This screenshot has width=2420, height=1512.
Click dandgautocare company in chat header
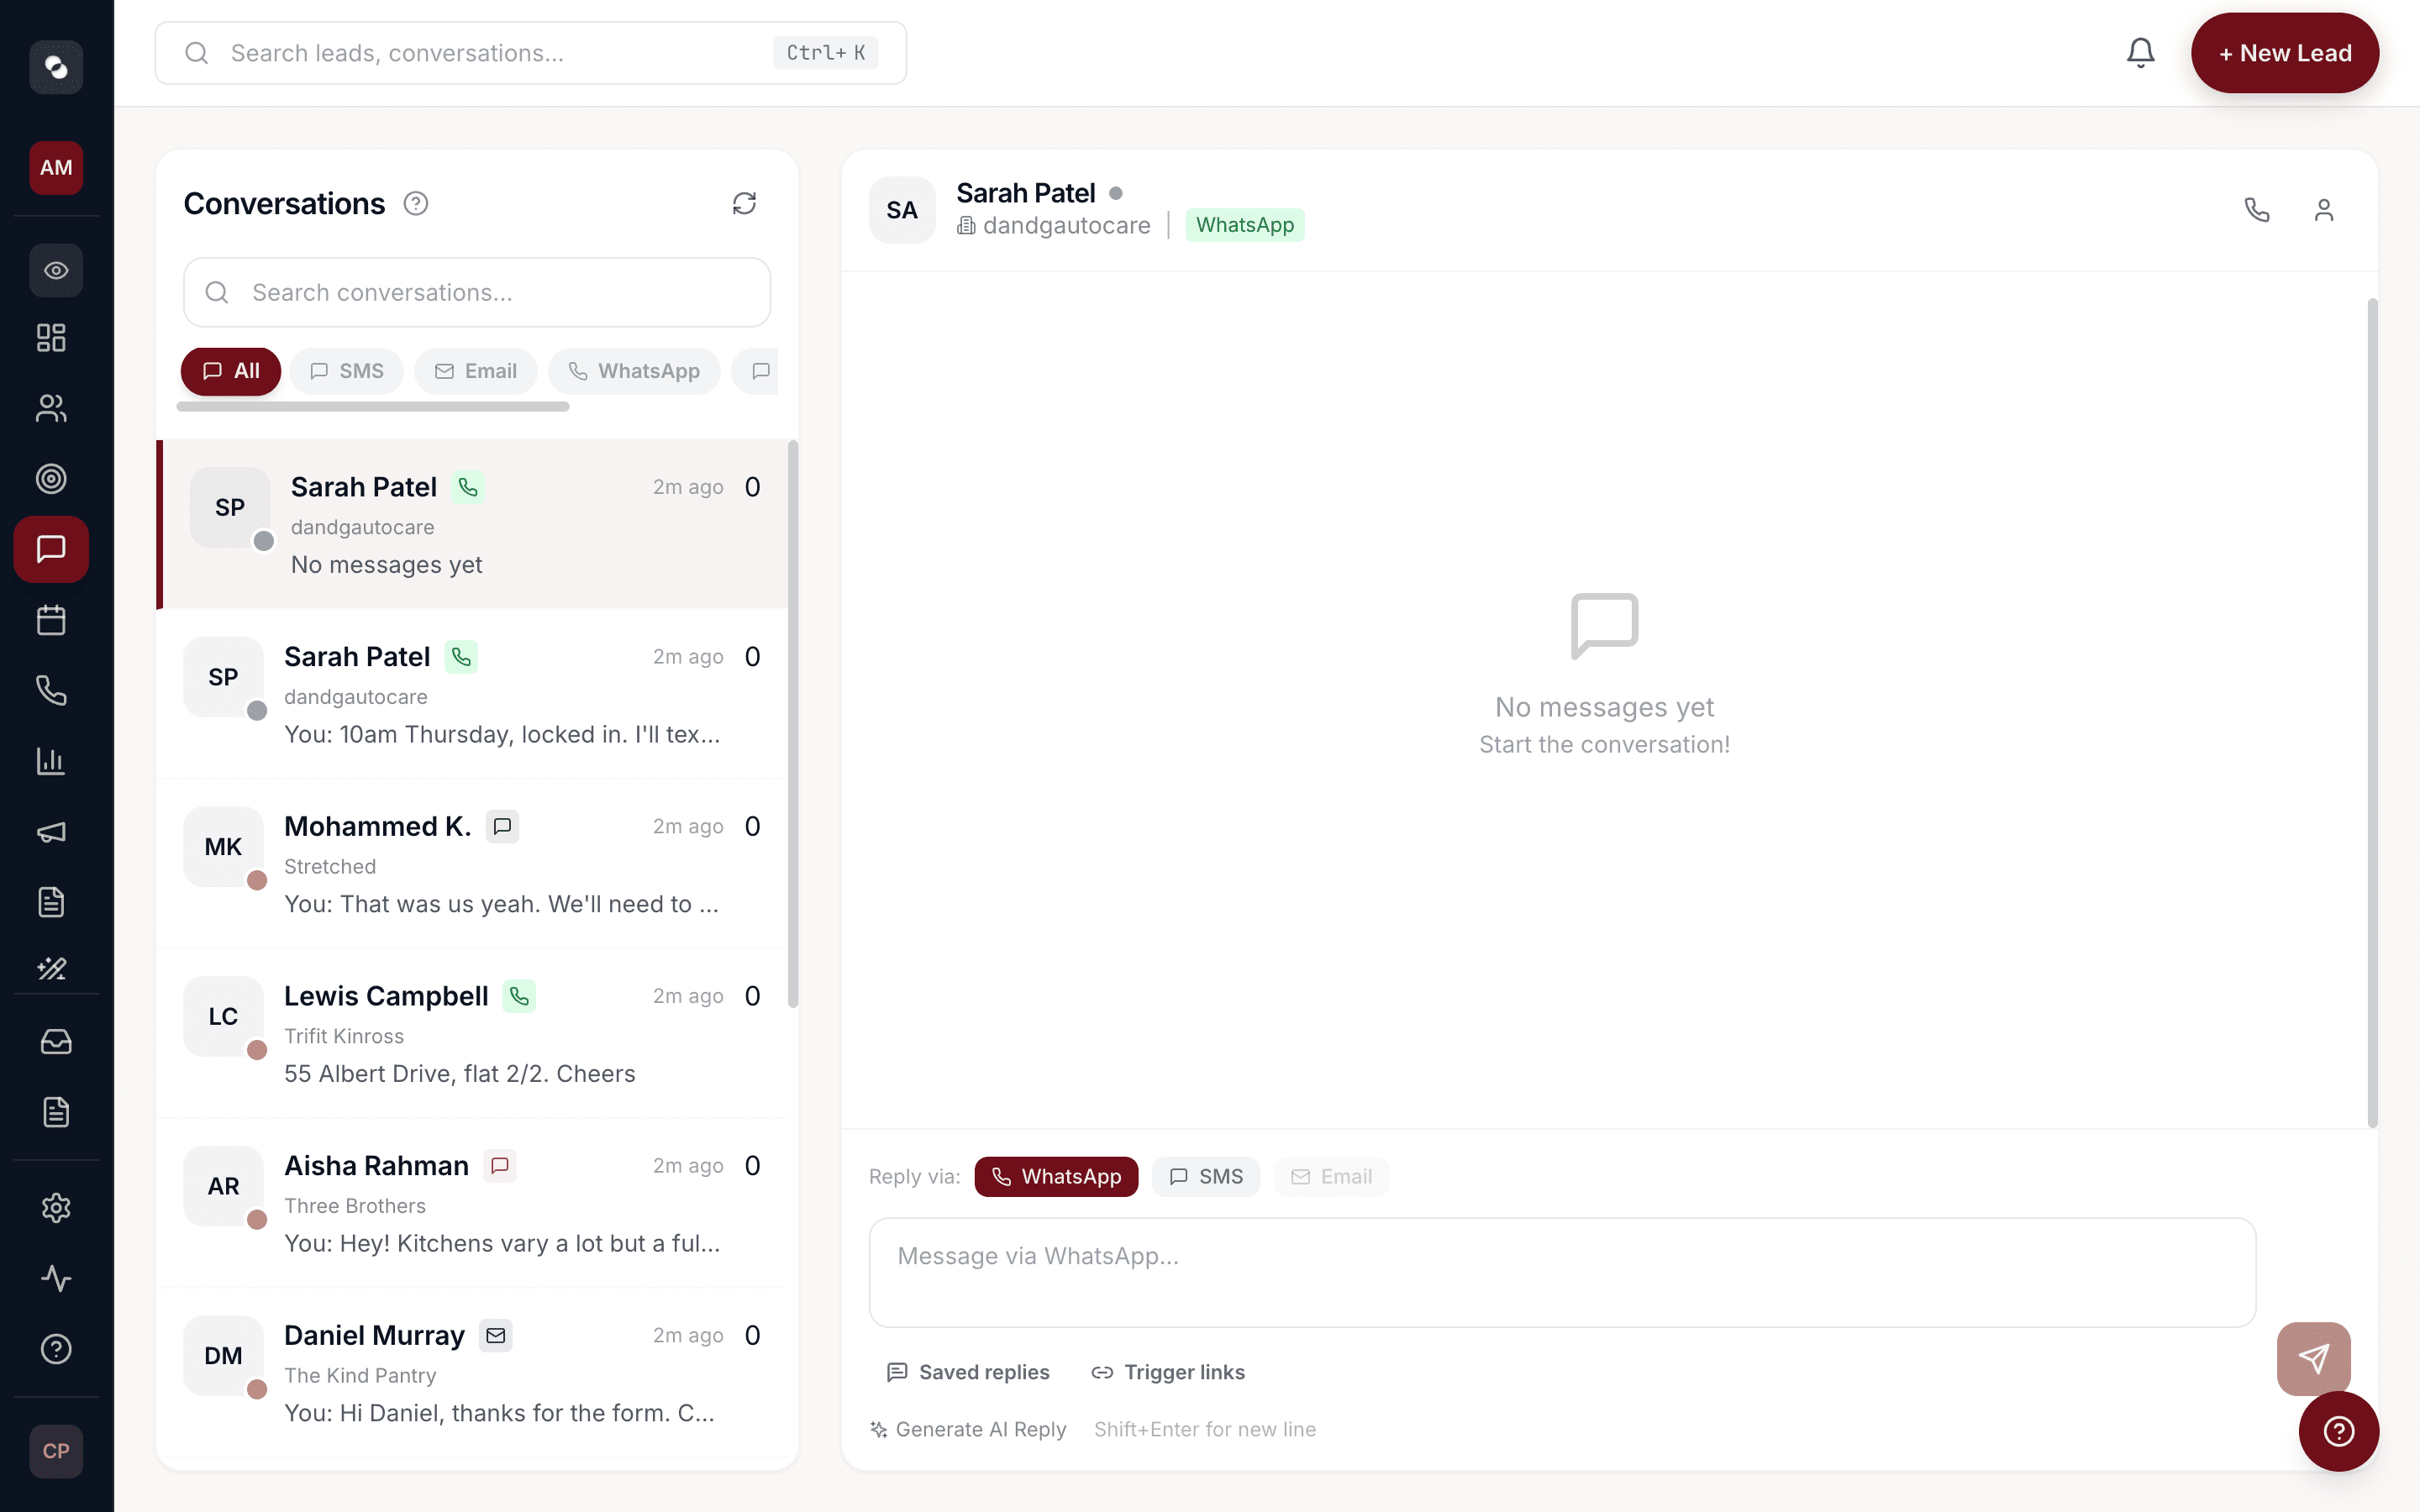click(1053, 225)
